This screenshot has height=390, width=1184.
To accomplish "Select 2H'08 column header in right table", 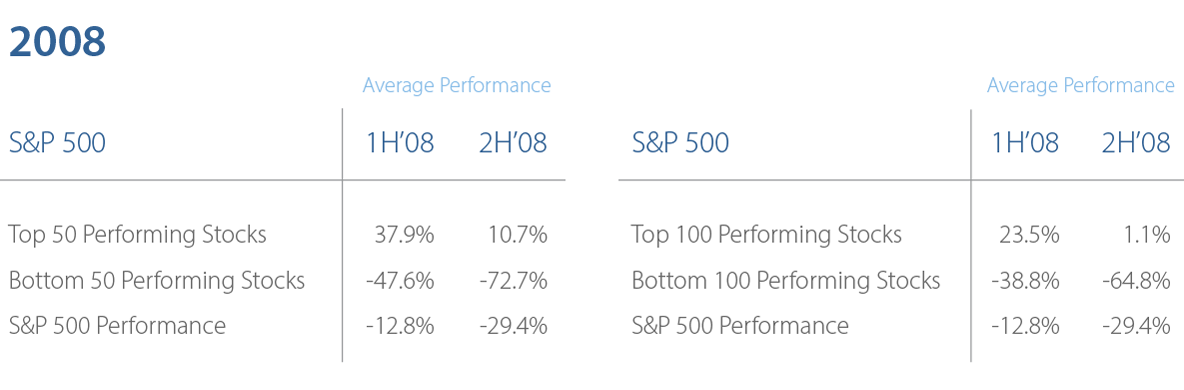I will click(x=1136, y=143).
